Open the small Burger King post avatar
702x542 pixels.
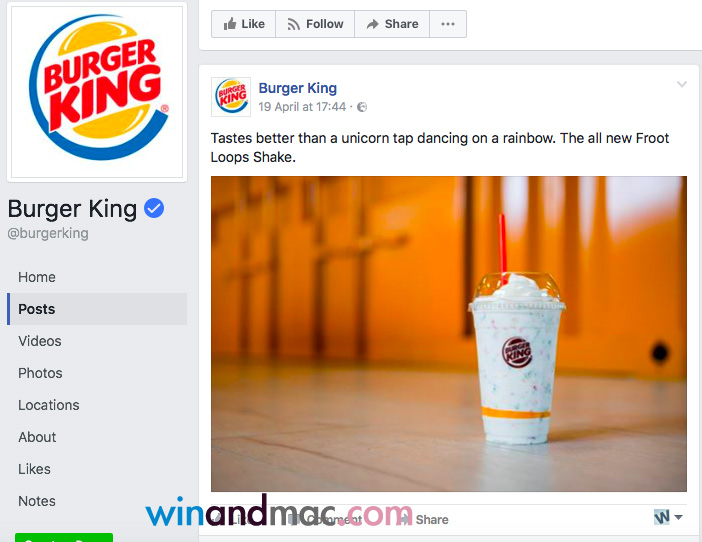point(231,97)
